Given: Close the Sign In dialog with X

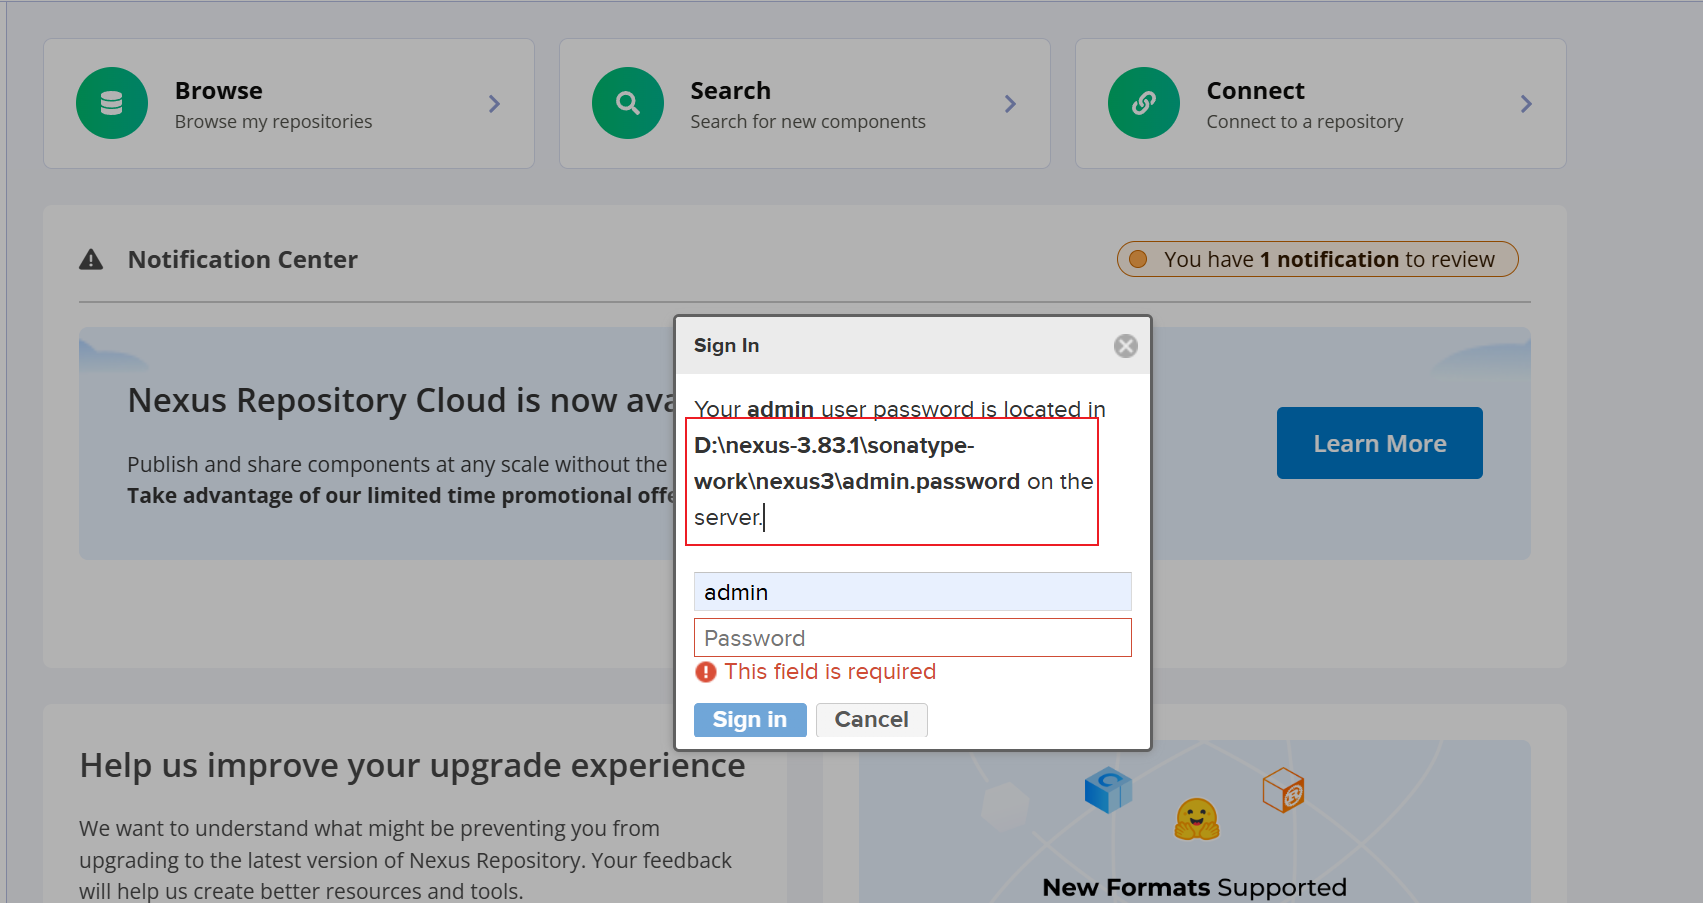Looking at the screenshot, I should 1126,346.
